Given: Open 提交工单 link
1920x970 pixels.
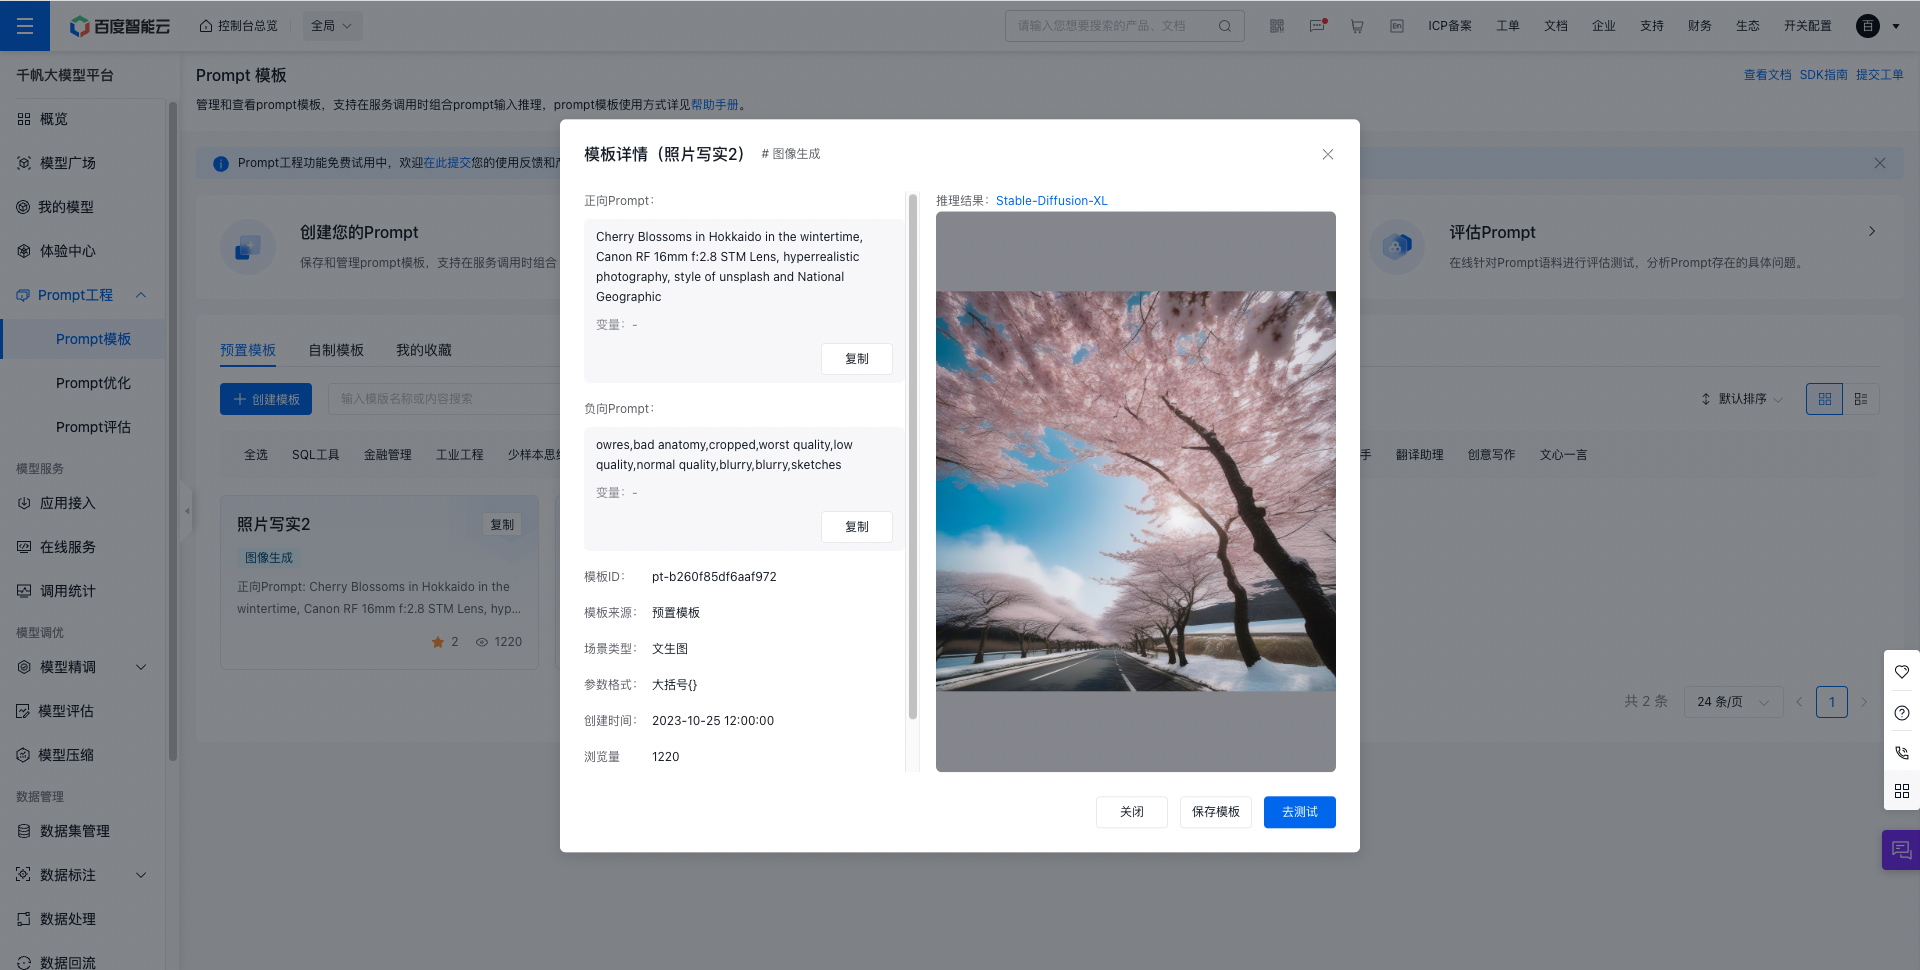Looking at the screenshot, I should [1880, 75].
